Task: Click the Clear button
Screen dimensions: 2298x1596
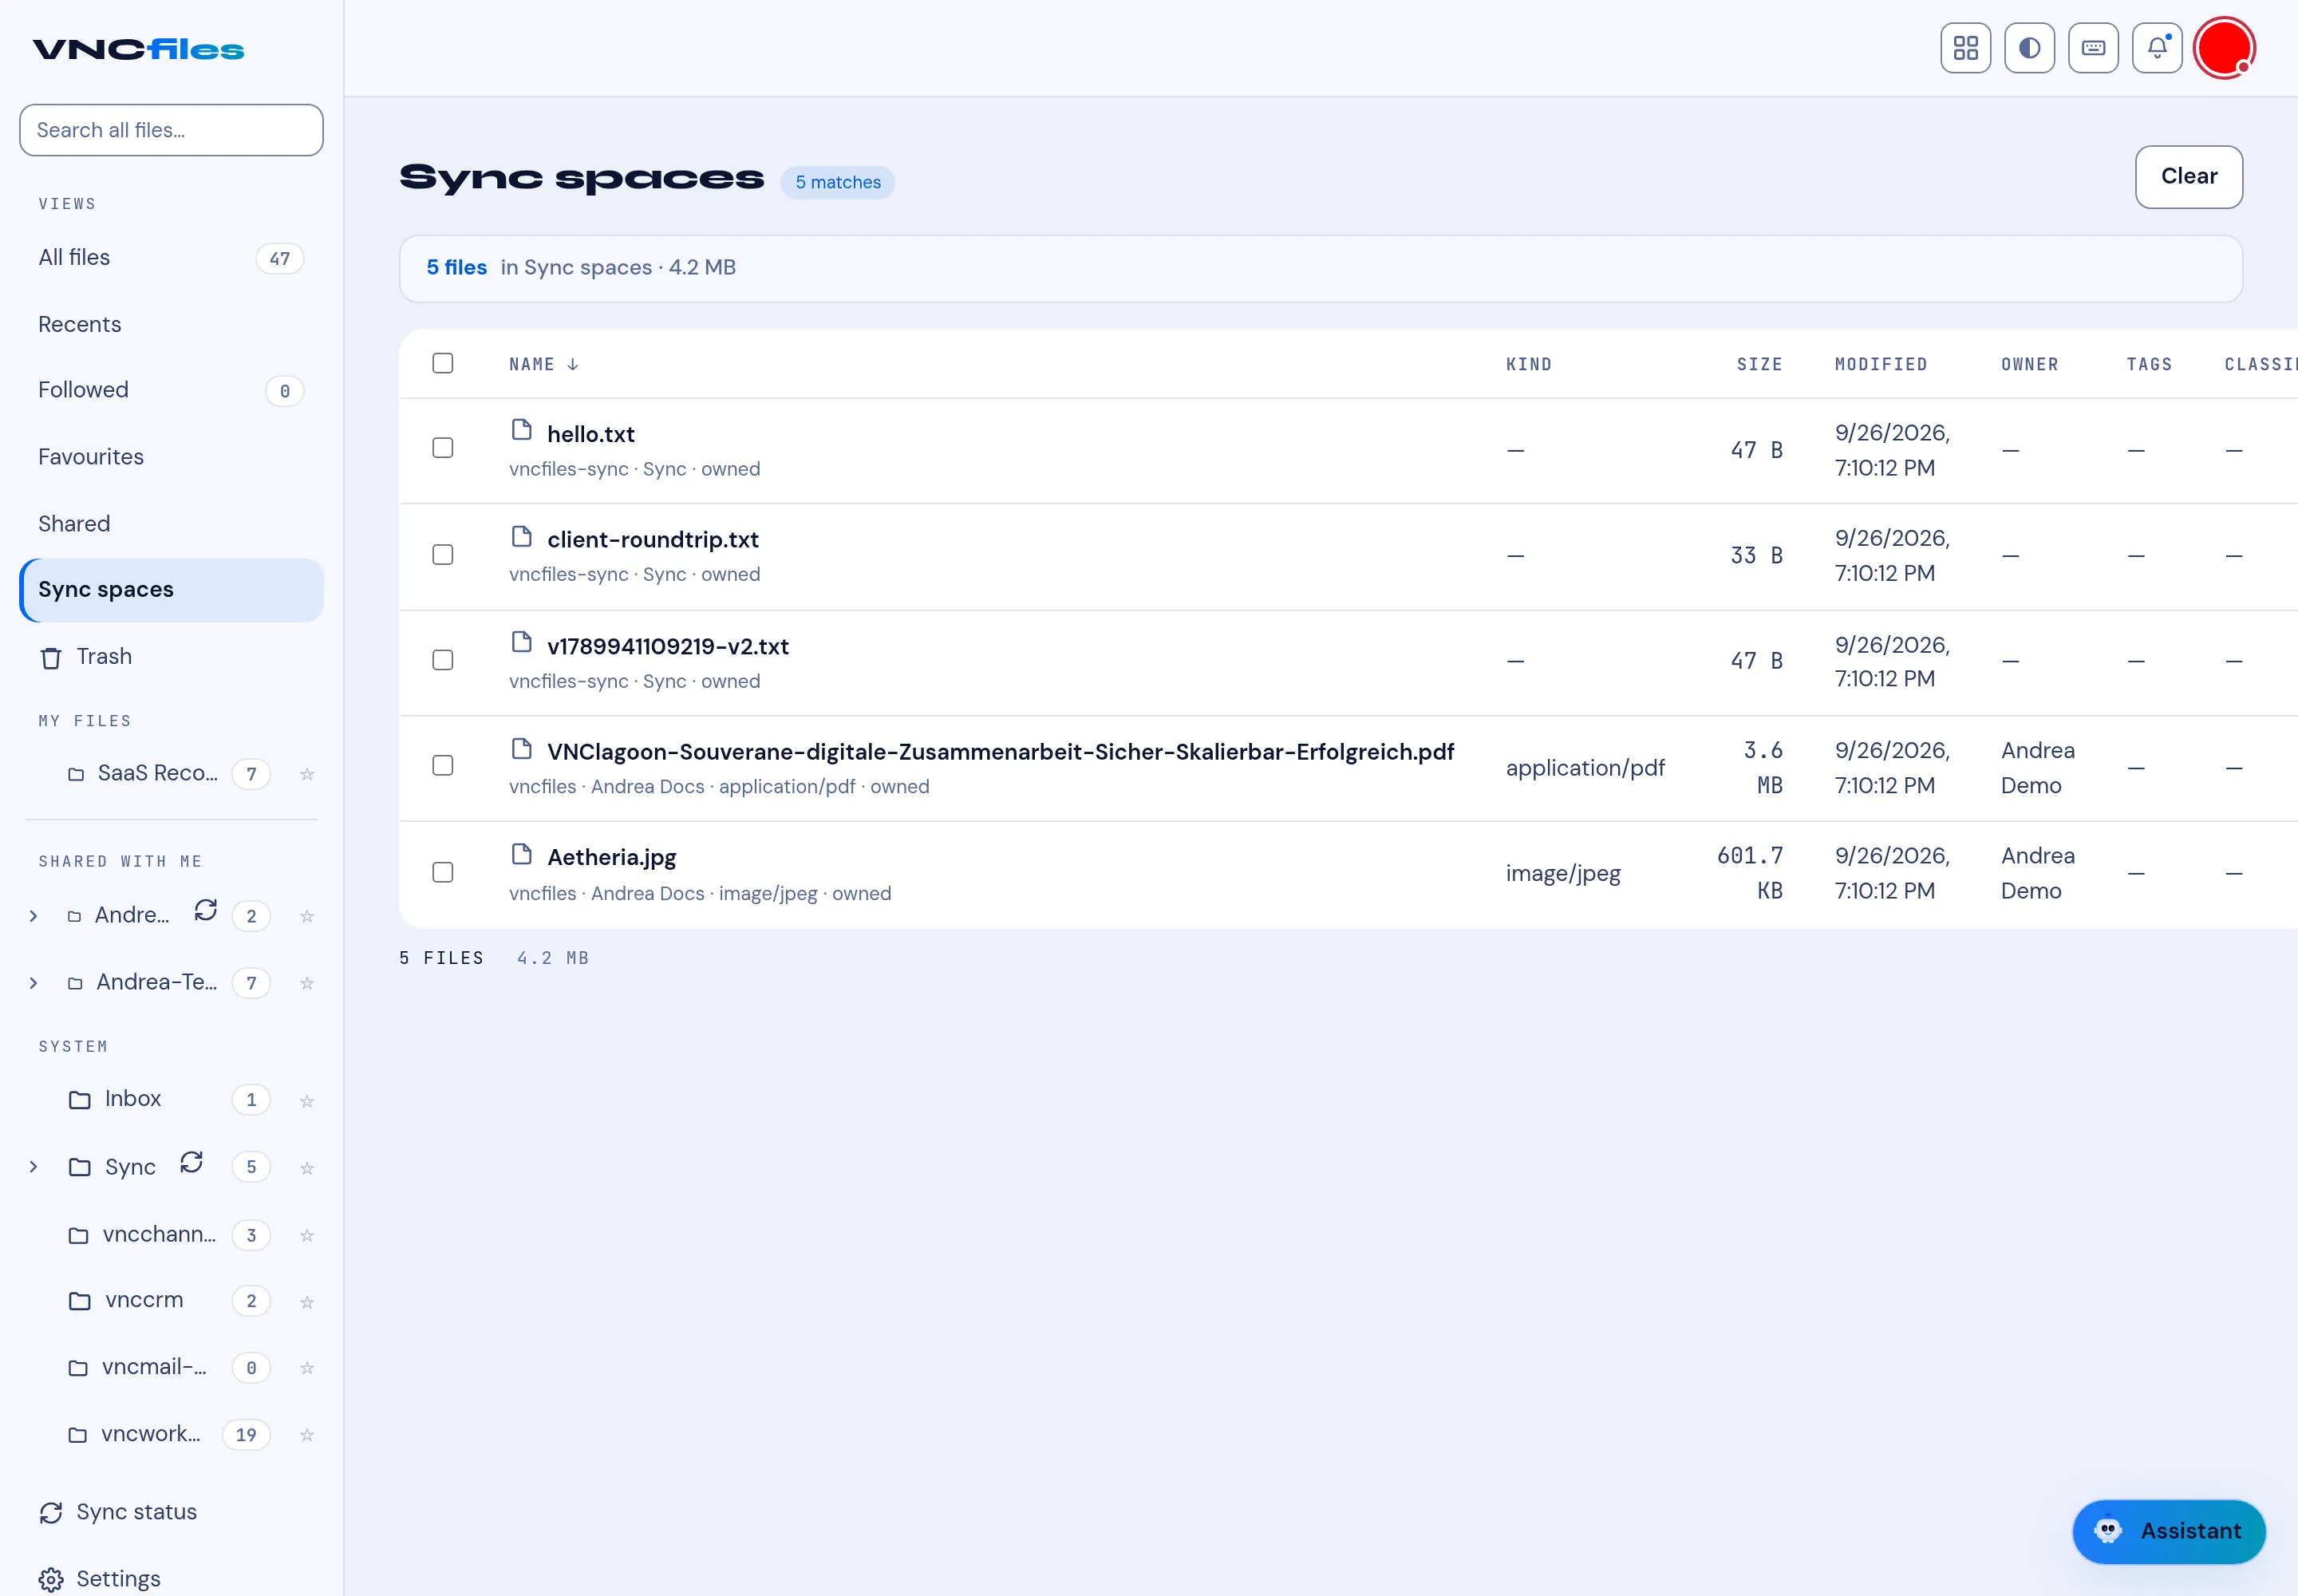Action: click(x=2188, y=177)
